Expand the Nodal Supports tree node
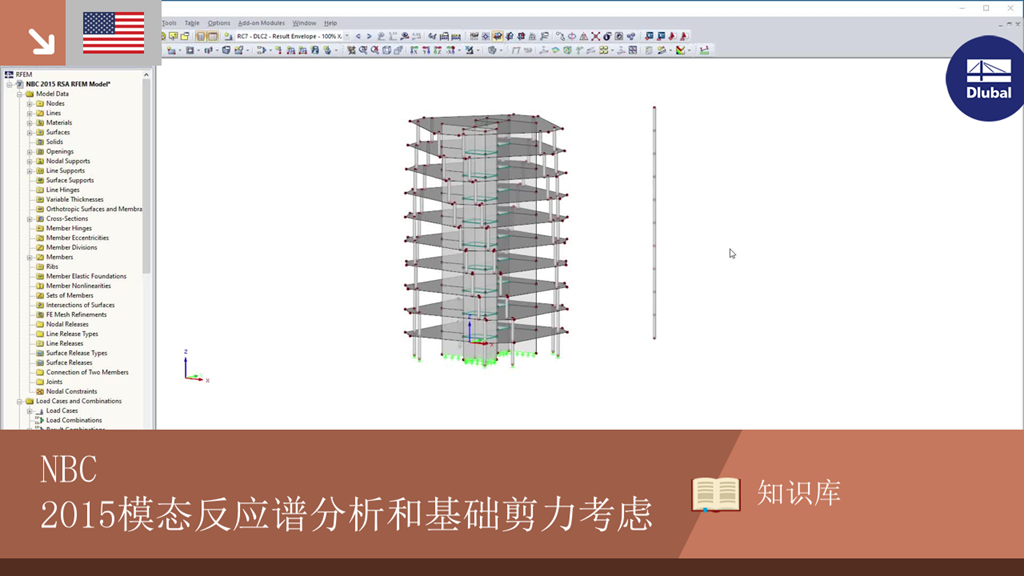 pos(29,161)
